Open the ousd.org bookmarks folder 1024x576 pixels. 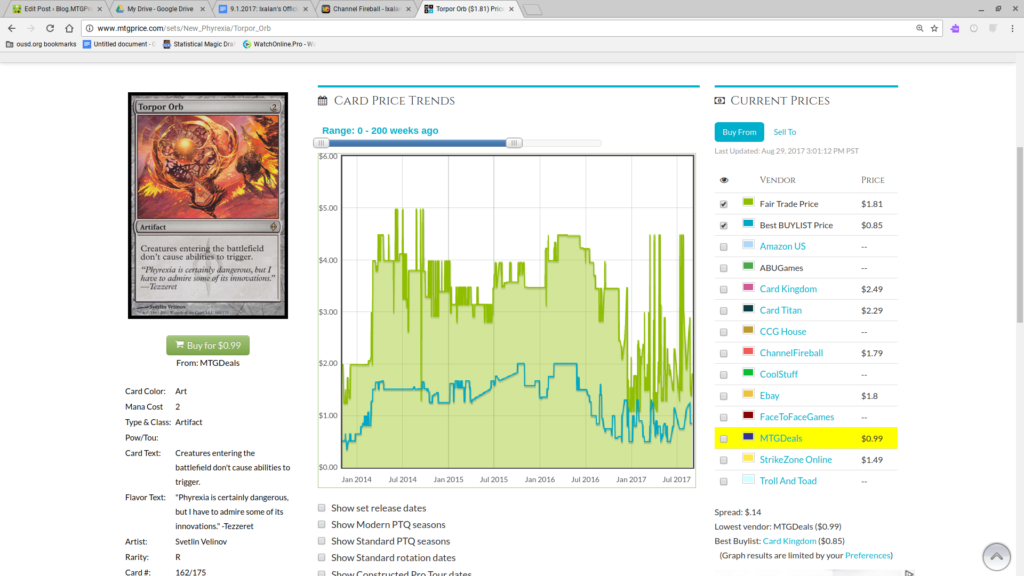click(x=41, y=44)
